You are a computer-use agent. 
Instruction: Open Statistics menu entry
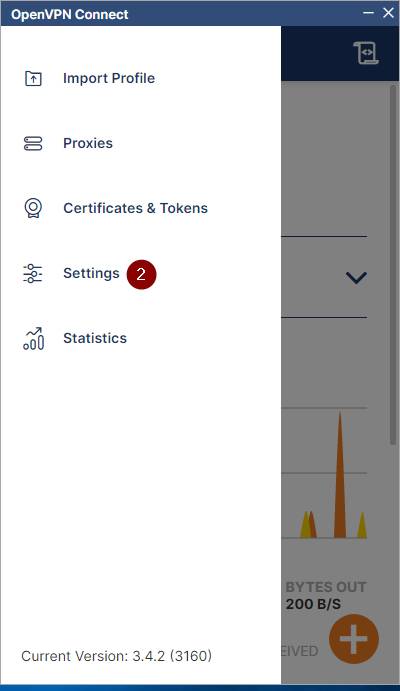95,338
